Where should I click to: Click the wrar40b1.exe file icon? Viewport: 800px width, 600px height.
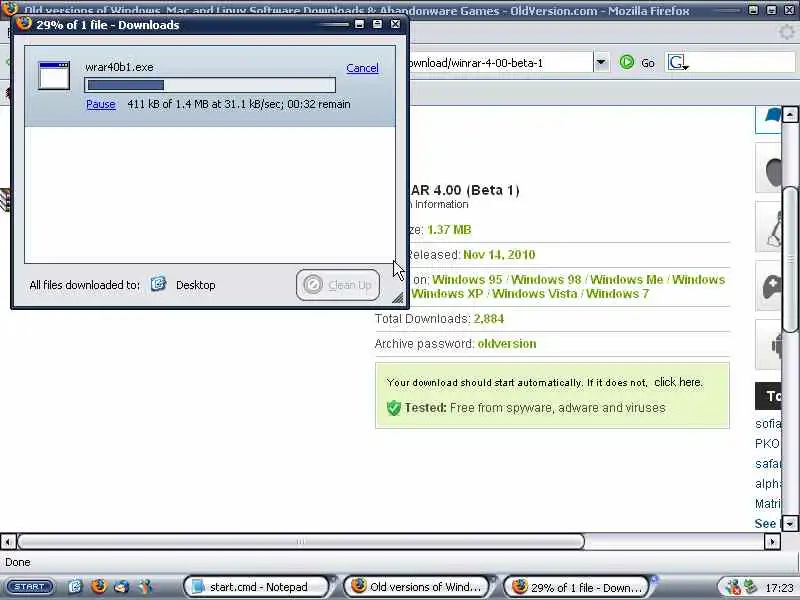(54, 76)
